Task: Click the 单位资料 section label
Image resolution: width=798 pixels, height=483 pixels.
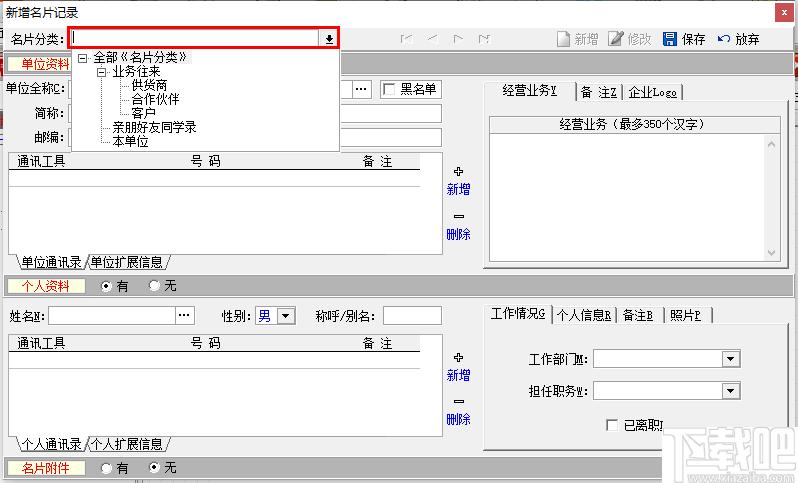Action: click(x=46, y=64)
